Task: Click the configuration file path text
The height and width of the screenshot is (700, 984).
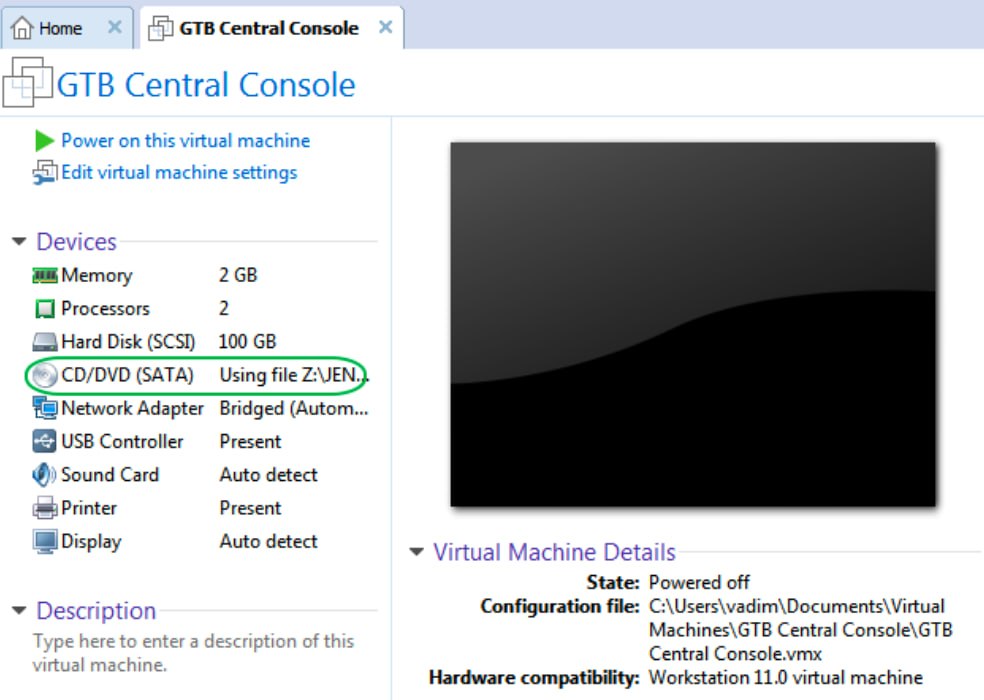Action: click(801, 630)
